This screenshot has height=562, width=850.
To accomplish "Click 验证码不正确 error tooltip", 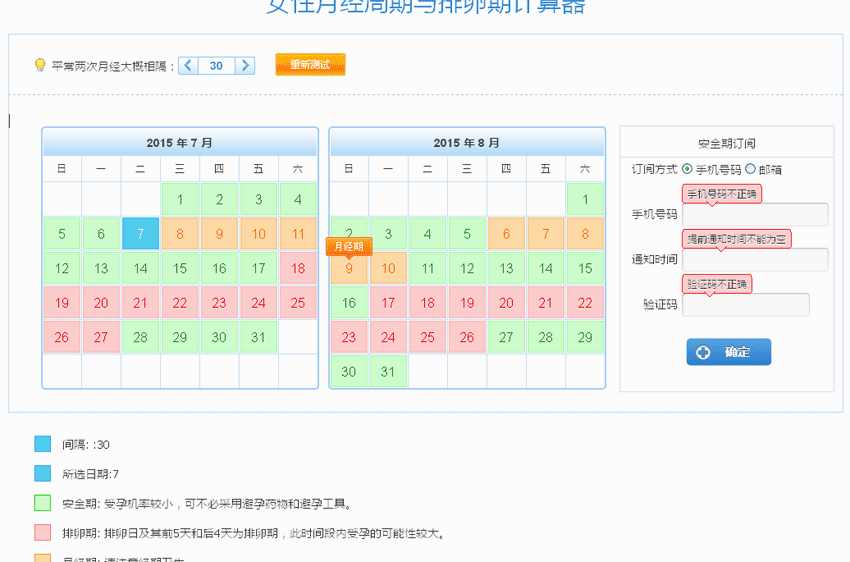I will click(x=717, y=284).
